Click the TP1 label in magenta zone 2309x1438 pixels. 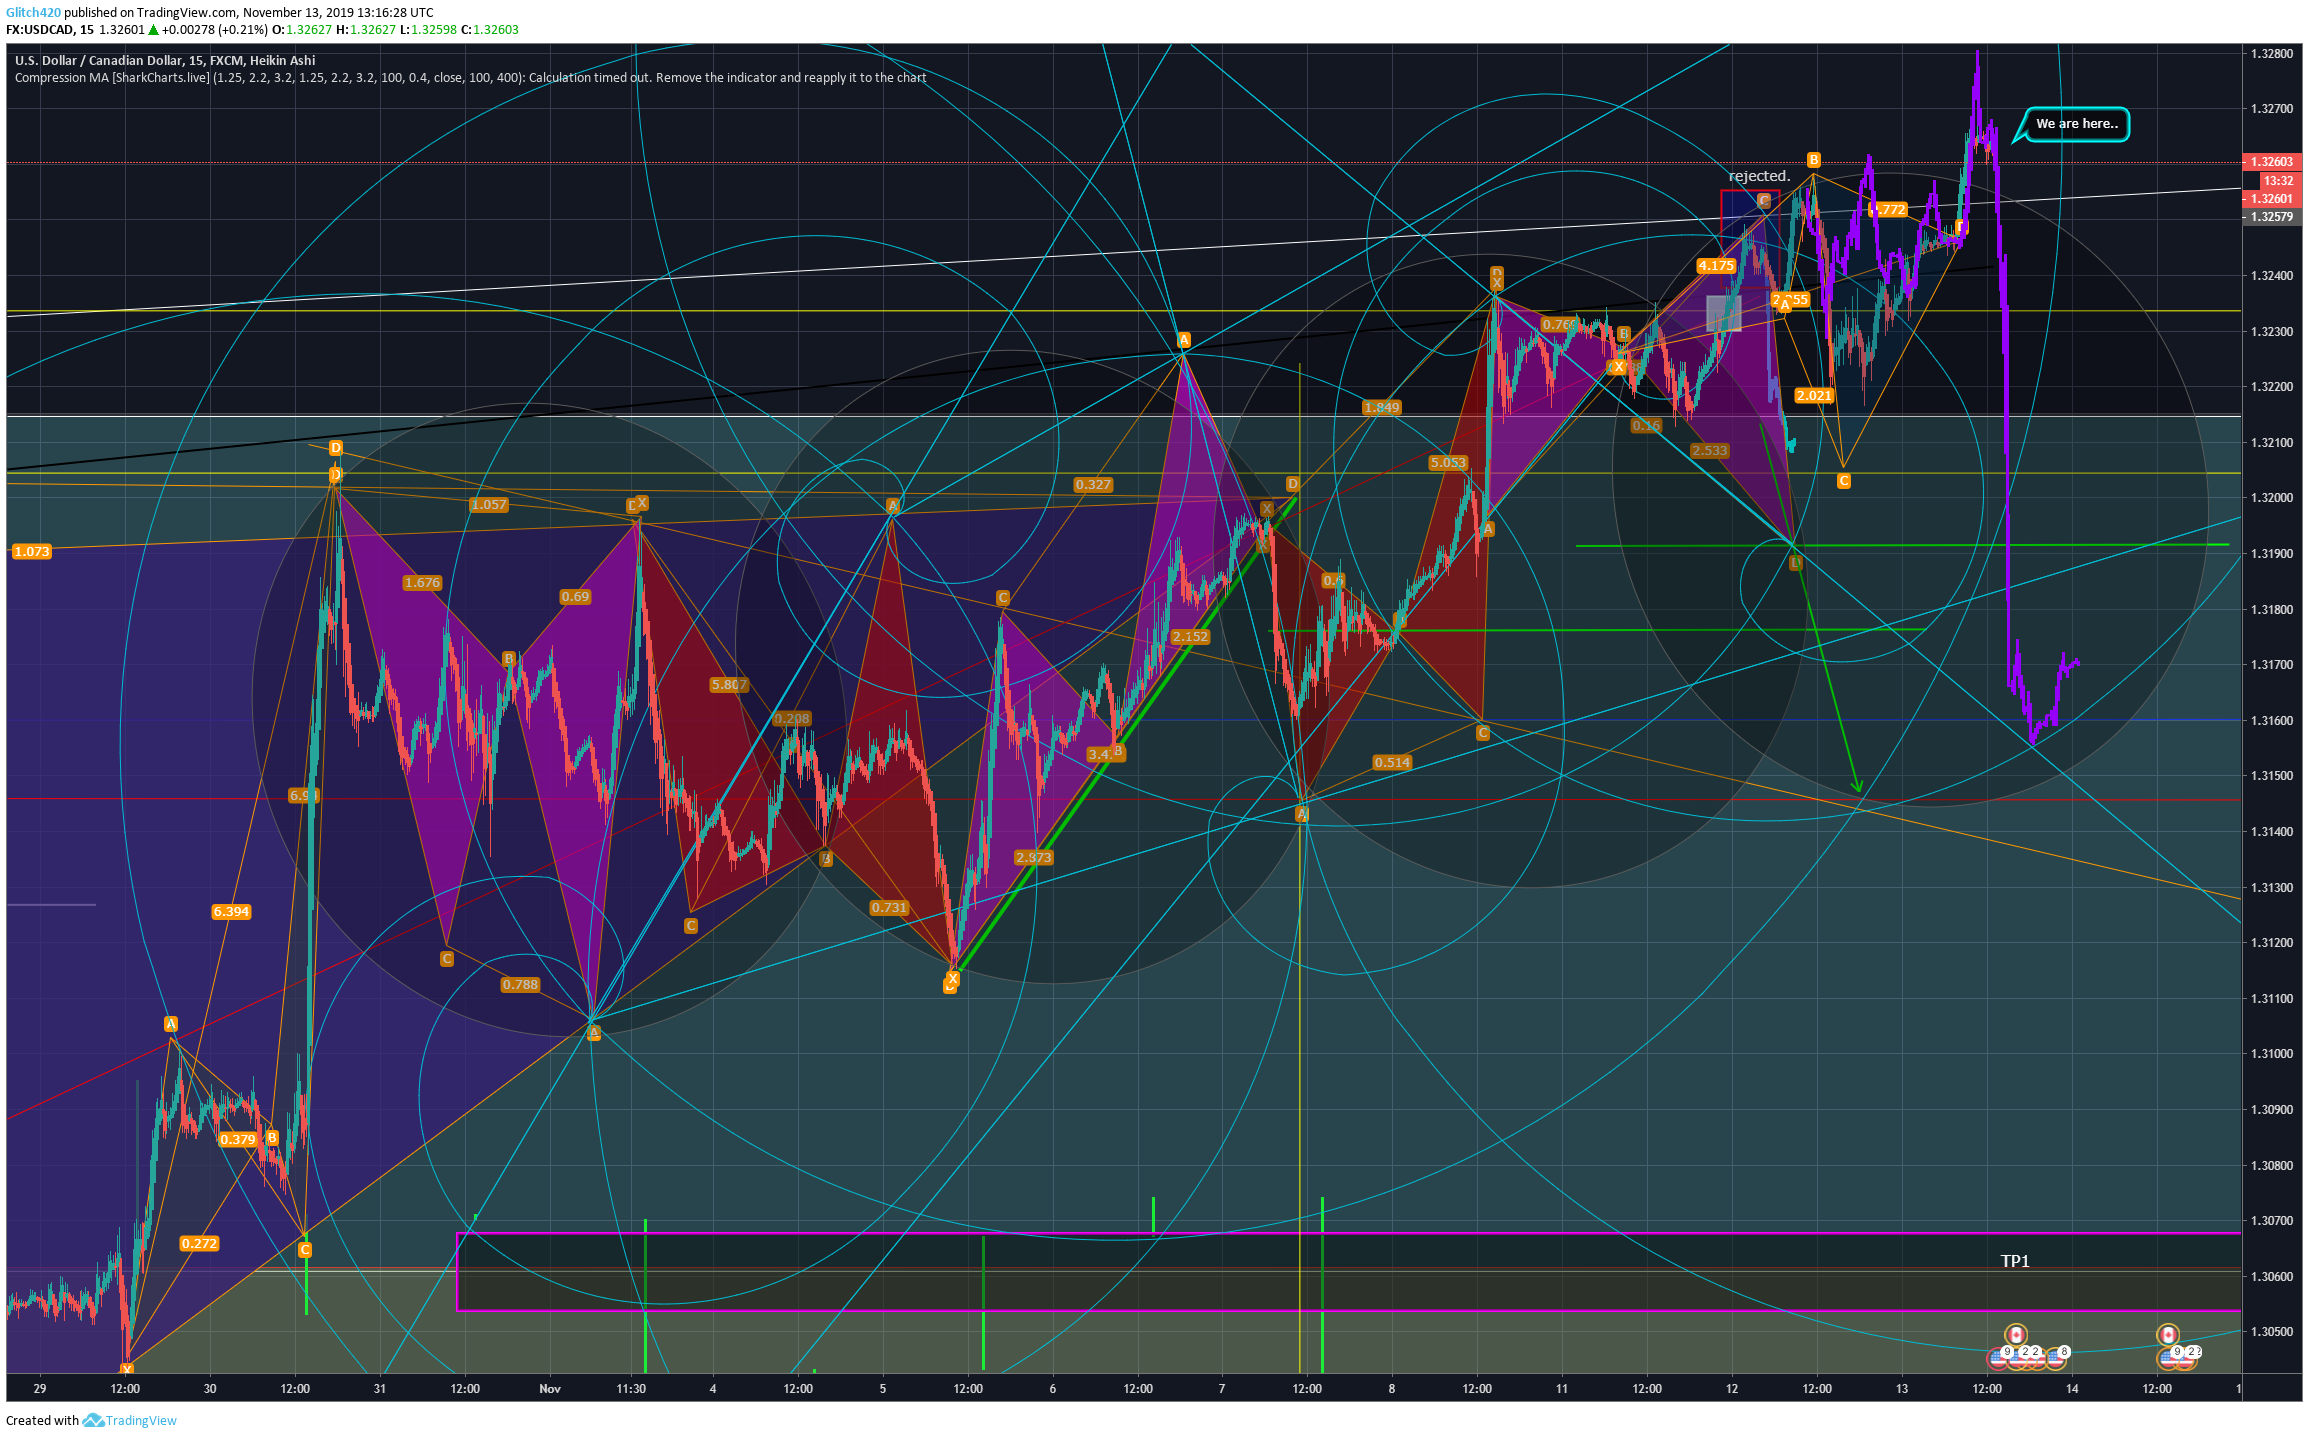point(2015,1261)
